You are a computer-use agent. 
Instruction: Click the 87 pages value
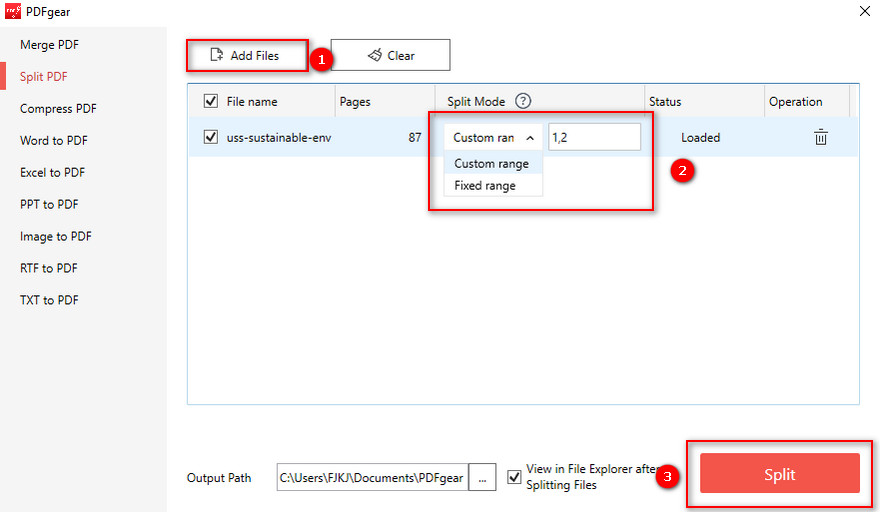pyautogui.click(x=415, y=138)
